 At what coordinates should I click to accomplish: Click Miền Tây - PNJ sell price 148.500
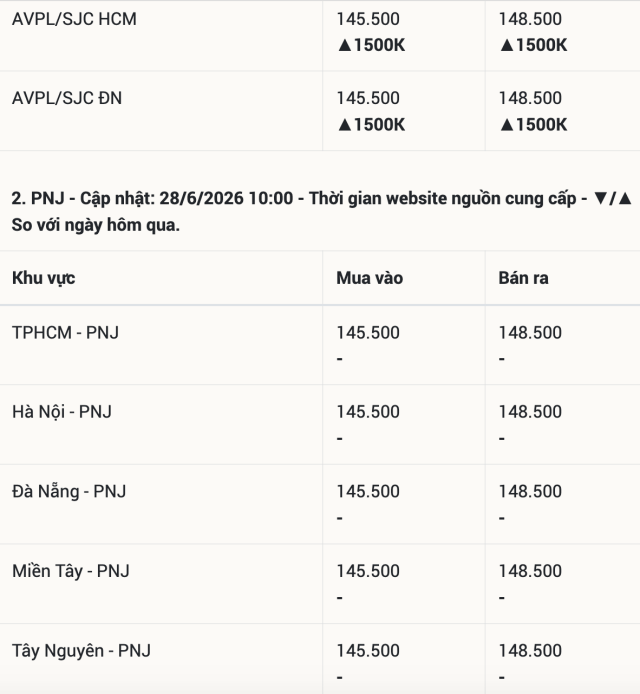point(530,571)
